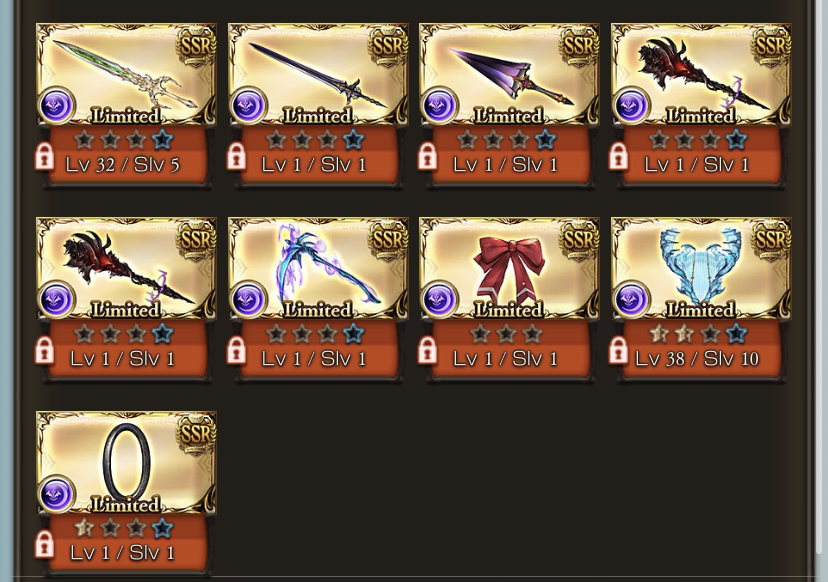Pick the red ribbon bow weapon

coord(509,268)
